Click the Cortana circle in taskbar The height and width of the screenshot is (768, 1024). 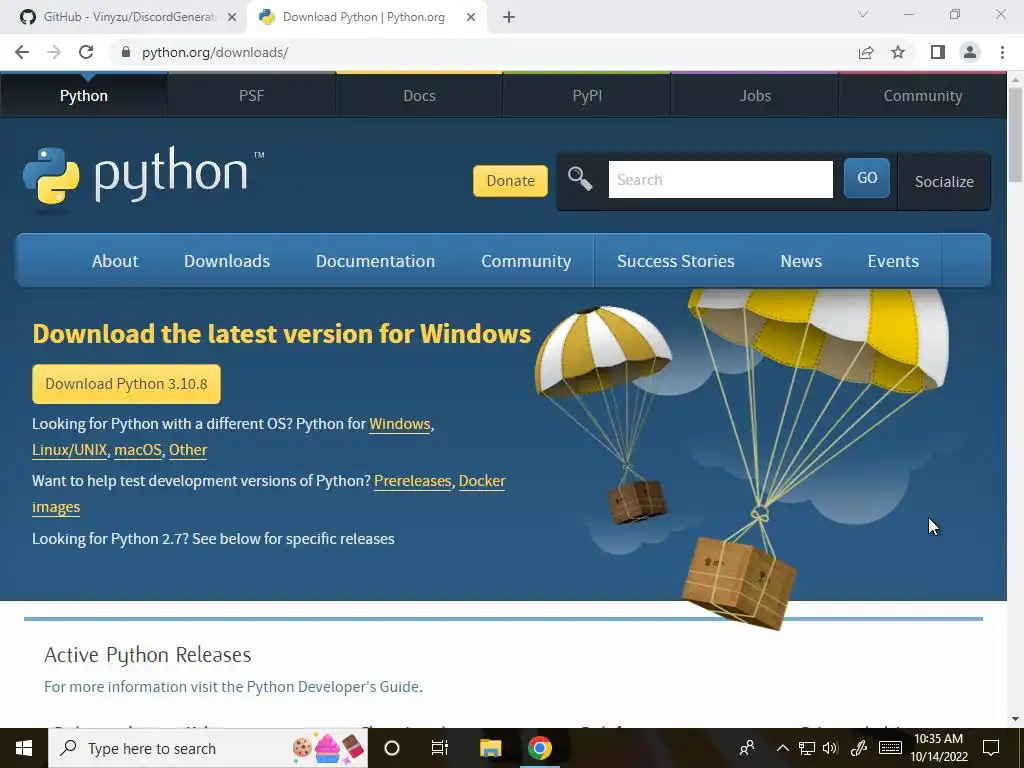coord(392,748)
